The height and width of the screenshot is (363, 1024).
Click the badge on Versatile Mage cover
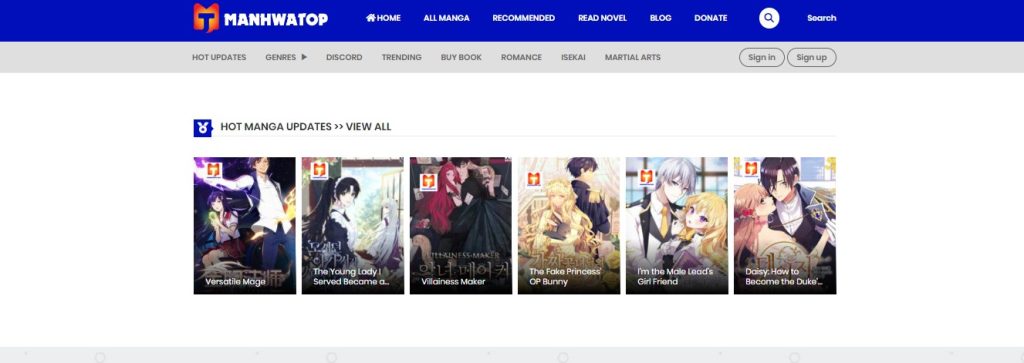(x=214, y=170)
